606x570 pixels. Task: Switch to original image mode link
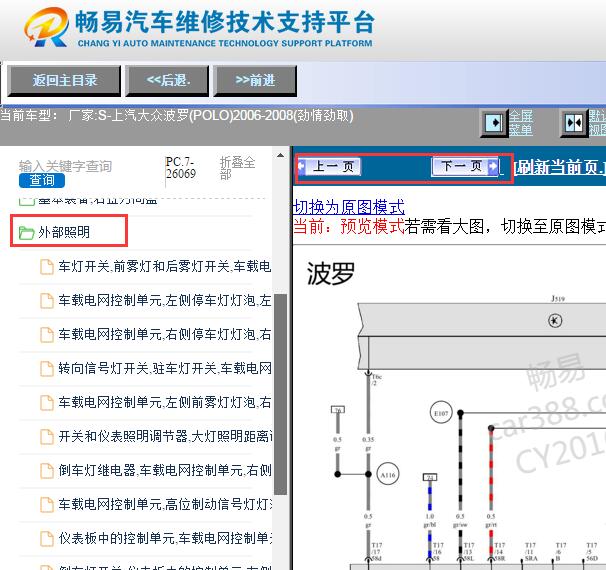349,207
